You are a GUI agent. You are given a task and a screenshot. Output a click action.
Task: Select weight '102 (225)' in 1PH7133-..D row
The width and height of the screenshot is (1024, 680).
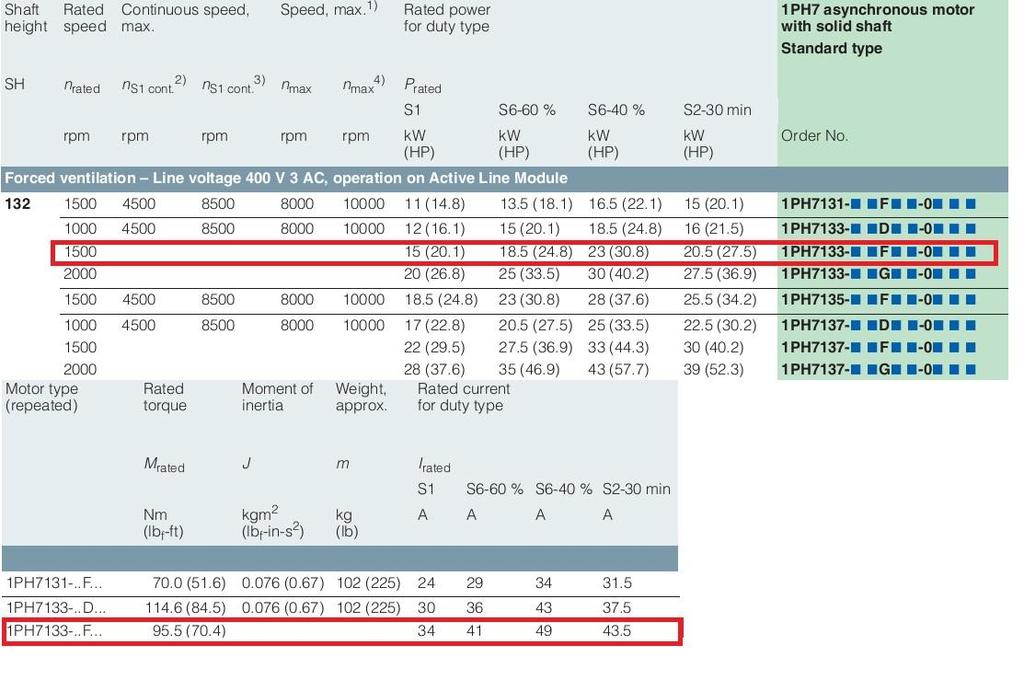click(368, 607)
